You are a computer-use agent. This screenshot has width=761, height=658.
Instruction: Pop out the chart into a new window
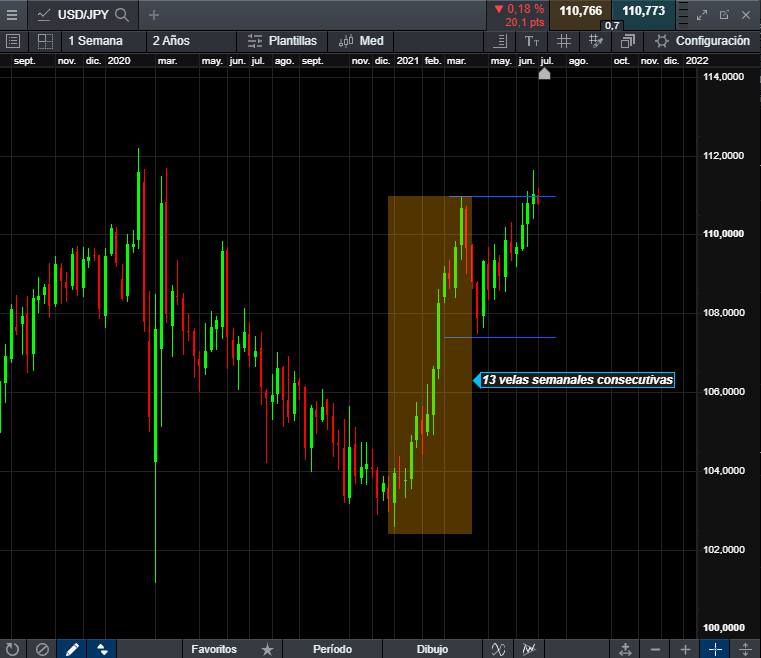[x=724, y=15]
